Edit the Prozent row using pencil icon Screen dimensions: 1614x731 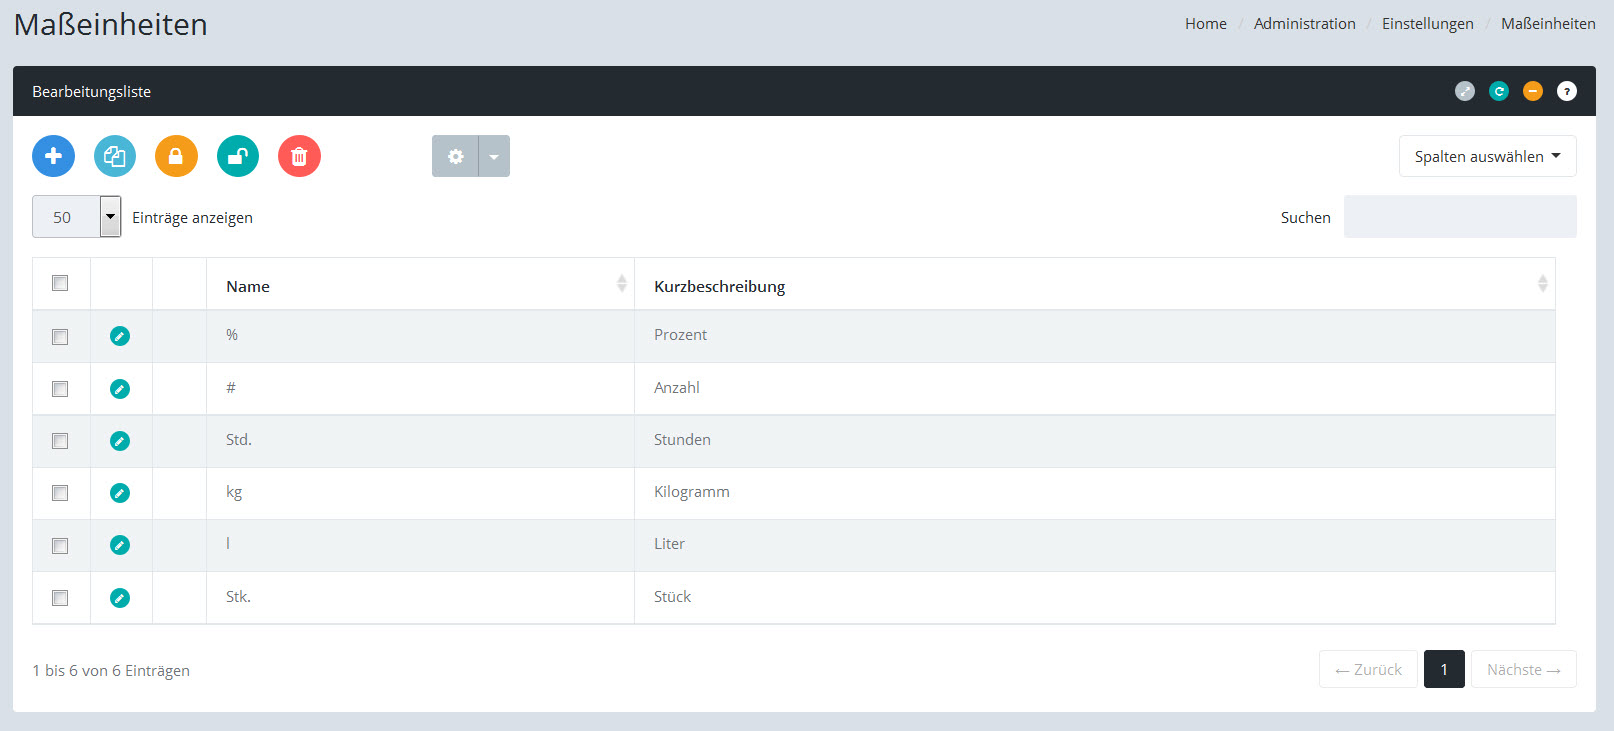[x=120, y=336]
